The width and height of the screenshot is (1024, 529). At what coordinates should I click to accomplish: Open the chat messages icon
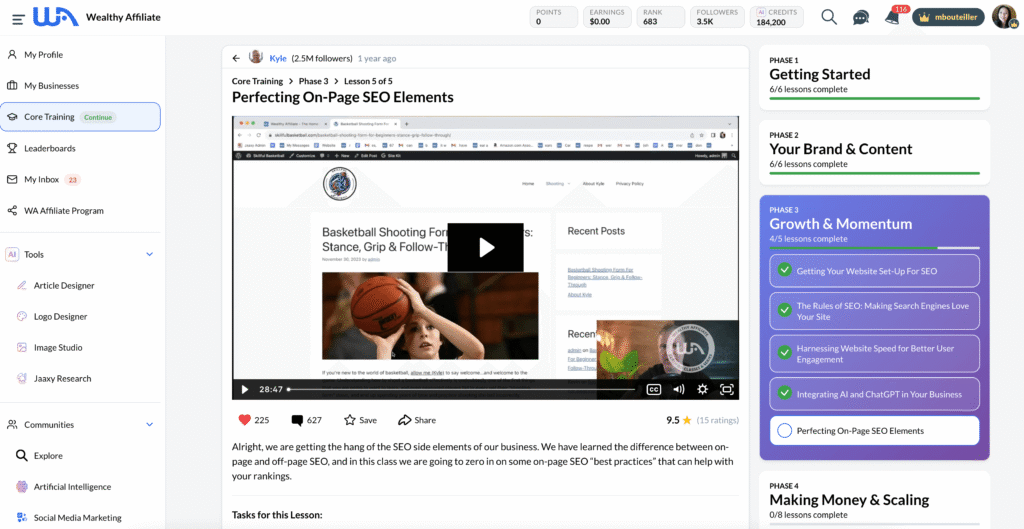tap(860, 17)
